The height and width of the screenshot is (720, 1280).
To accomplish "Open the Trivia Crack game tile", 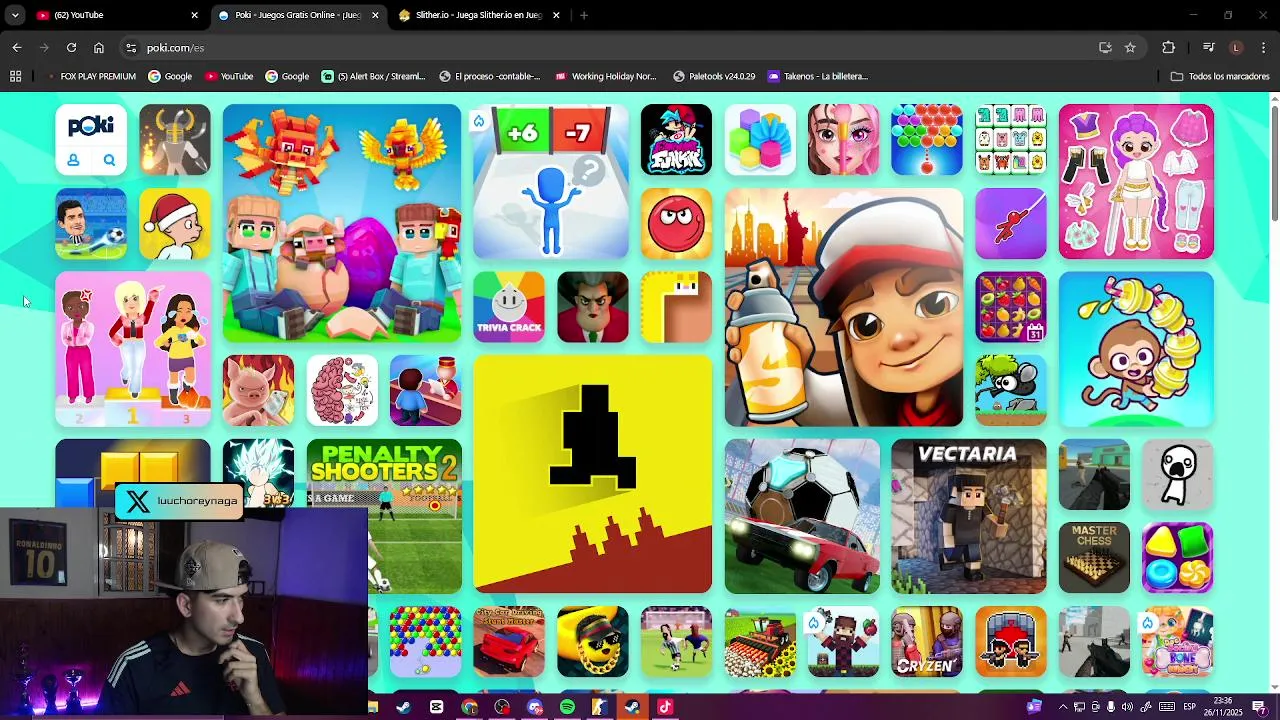I will [509, 307].
